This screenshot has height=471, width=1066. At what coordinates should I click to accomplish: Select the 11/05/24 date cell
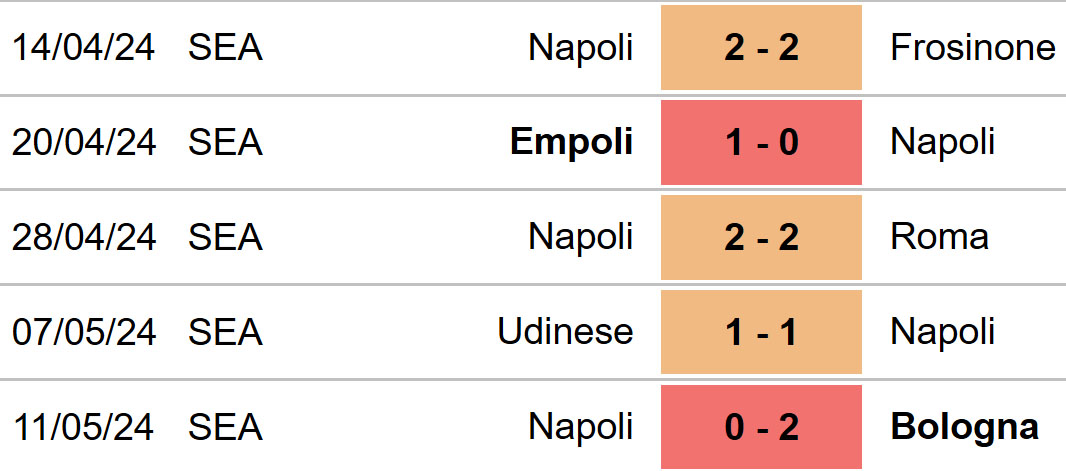pos(83,428)
